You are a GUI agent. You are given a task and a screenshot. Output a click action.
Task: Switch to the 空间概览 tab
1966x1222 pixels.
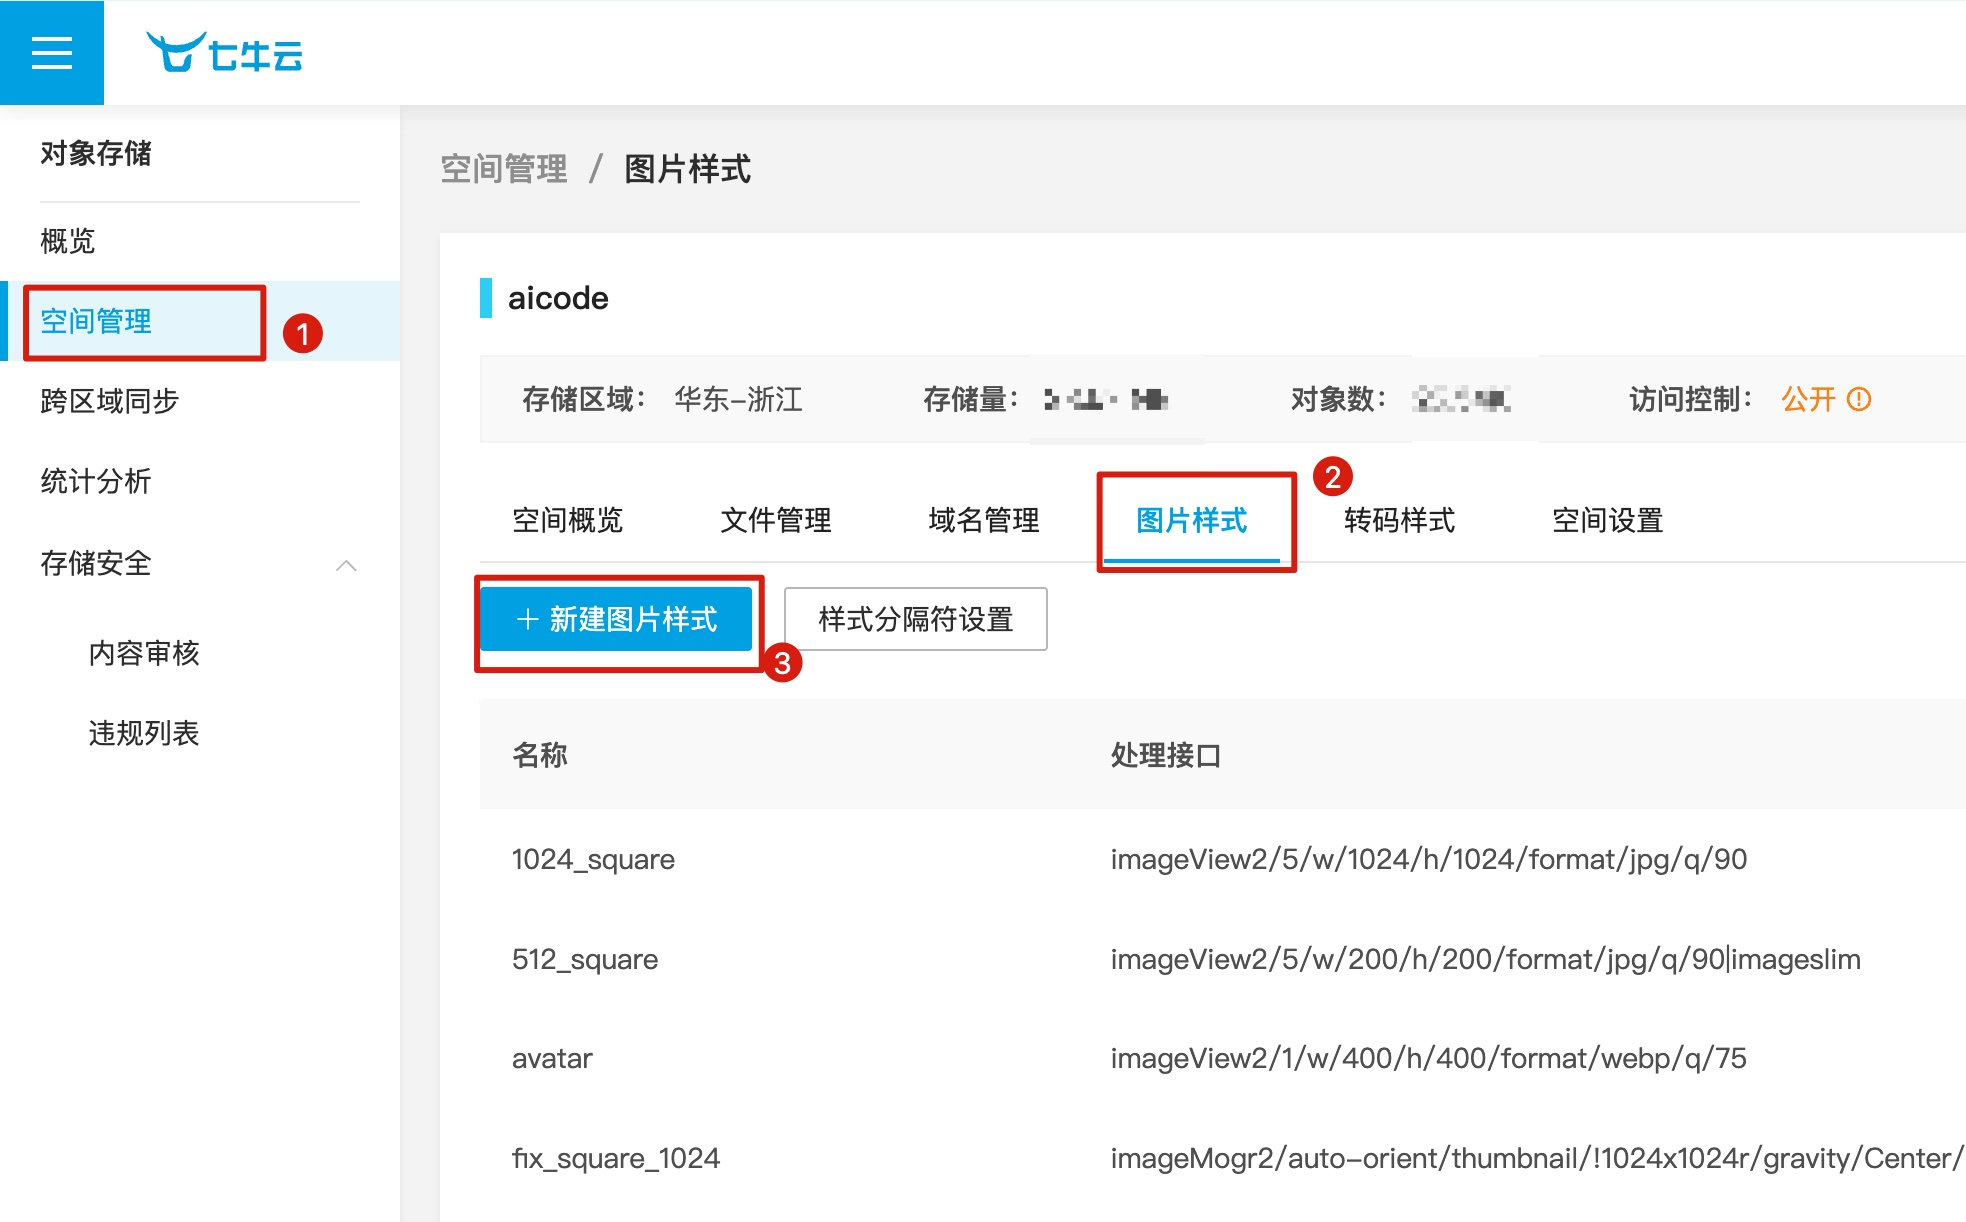pos(567,520)
